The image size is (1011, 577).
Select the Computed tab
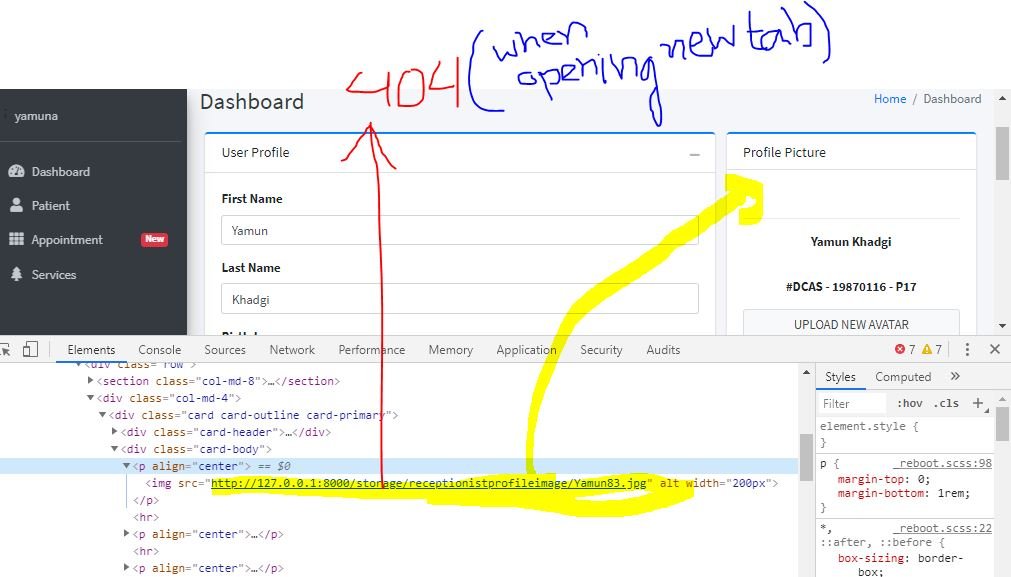click(x=903, y=377)
